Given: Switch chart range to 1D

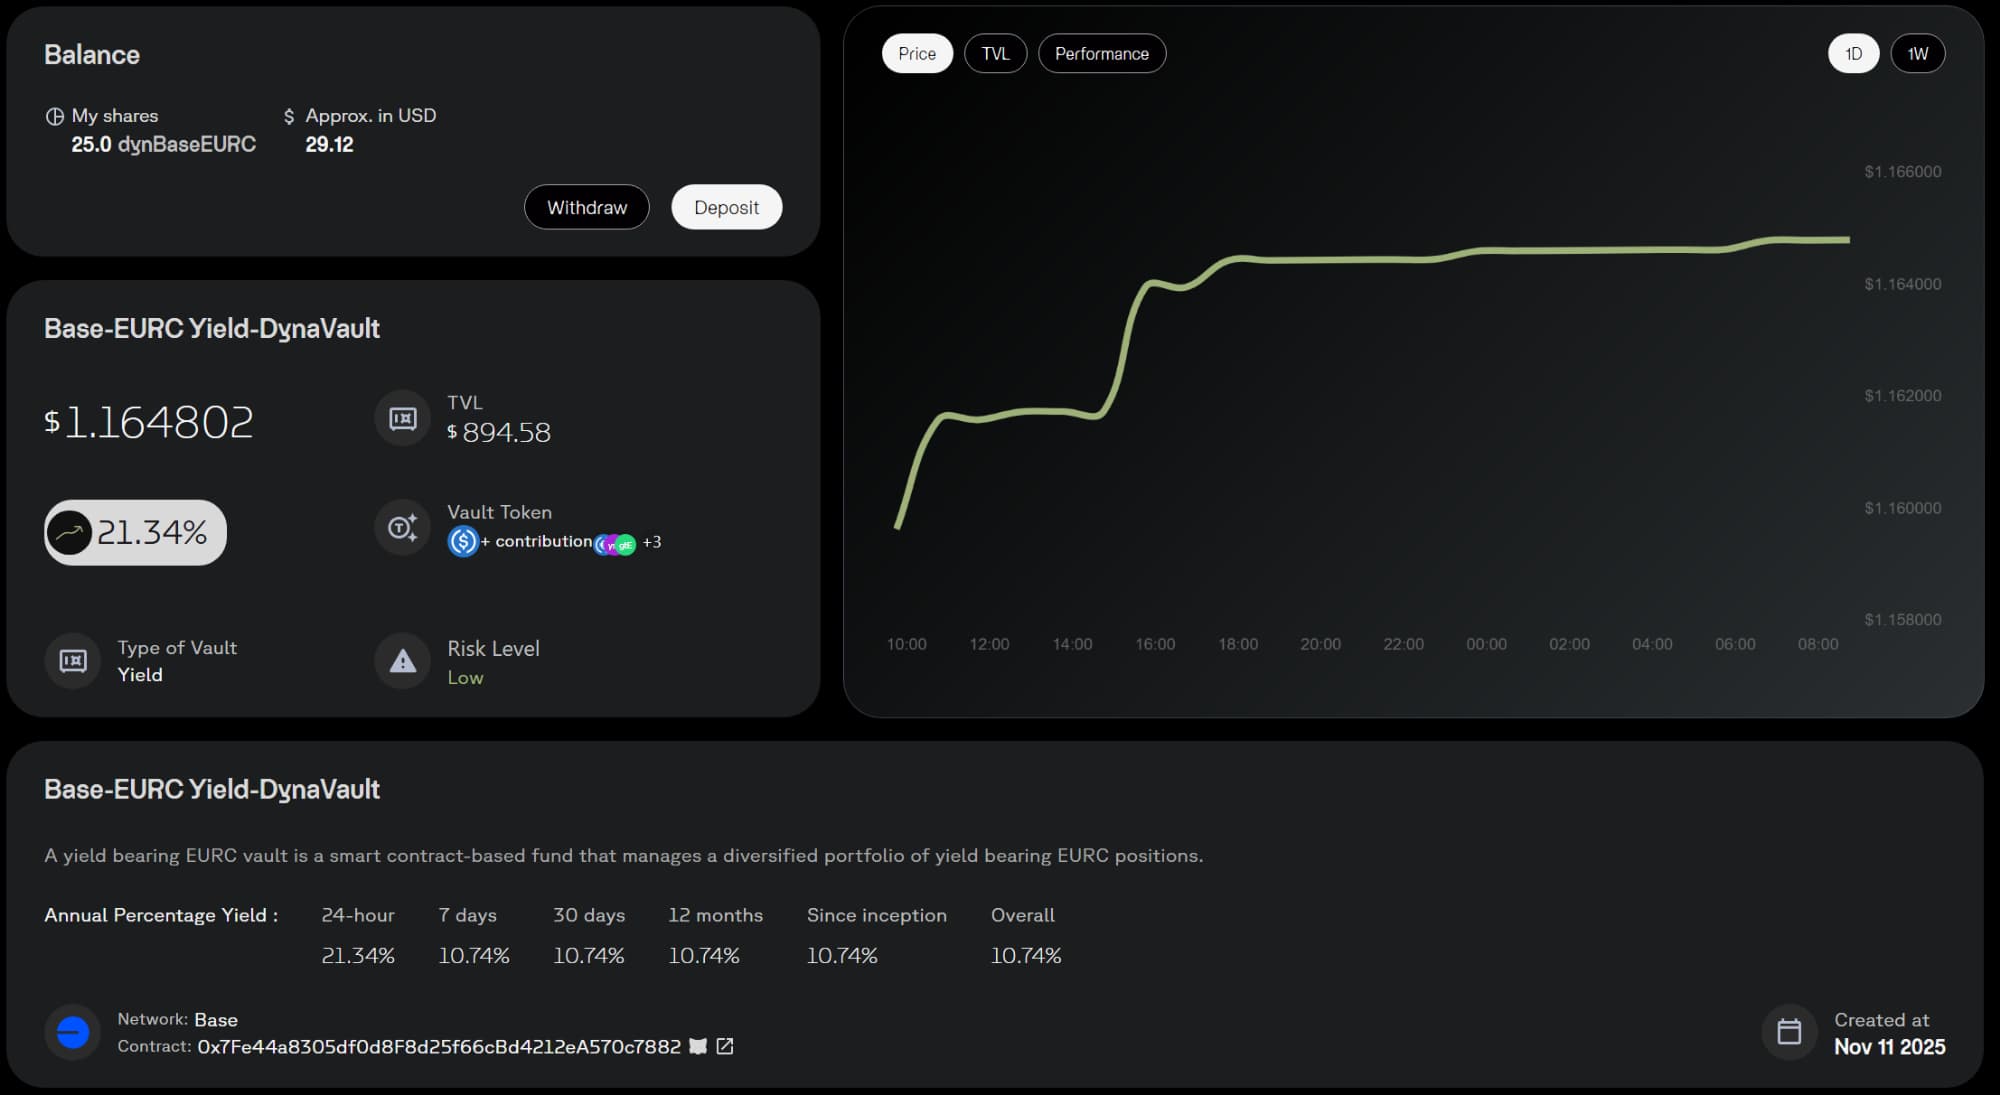Looking at the screenshot, I should pos(1853,54).
